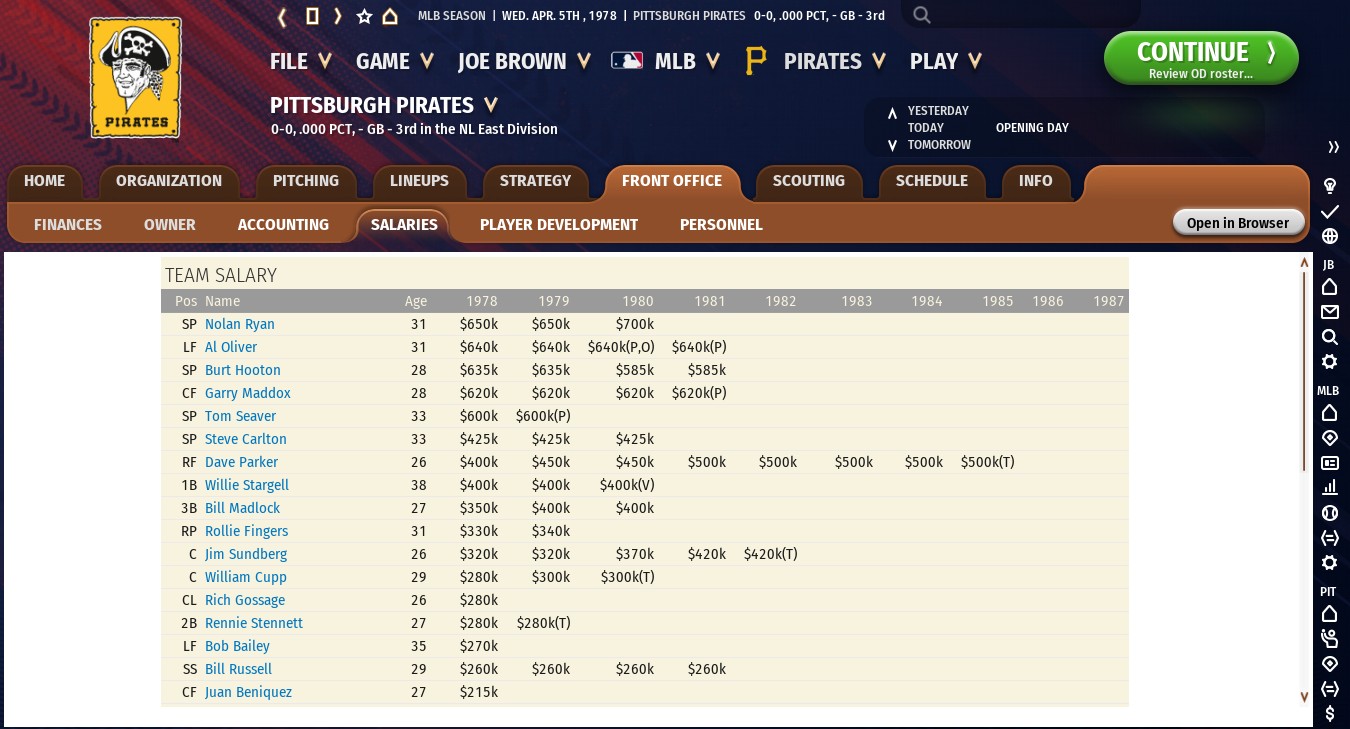The height and width of the screenshot is (729, 1350).
Task: Click the back navigation arrow icon
Action: 283,16
